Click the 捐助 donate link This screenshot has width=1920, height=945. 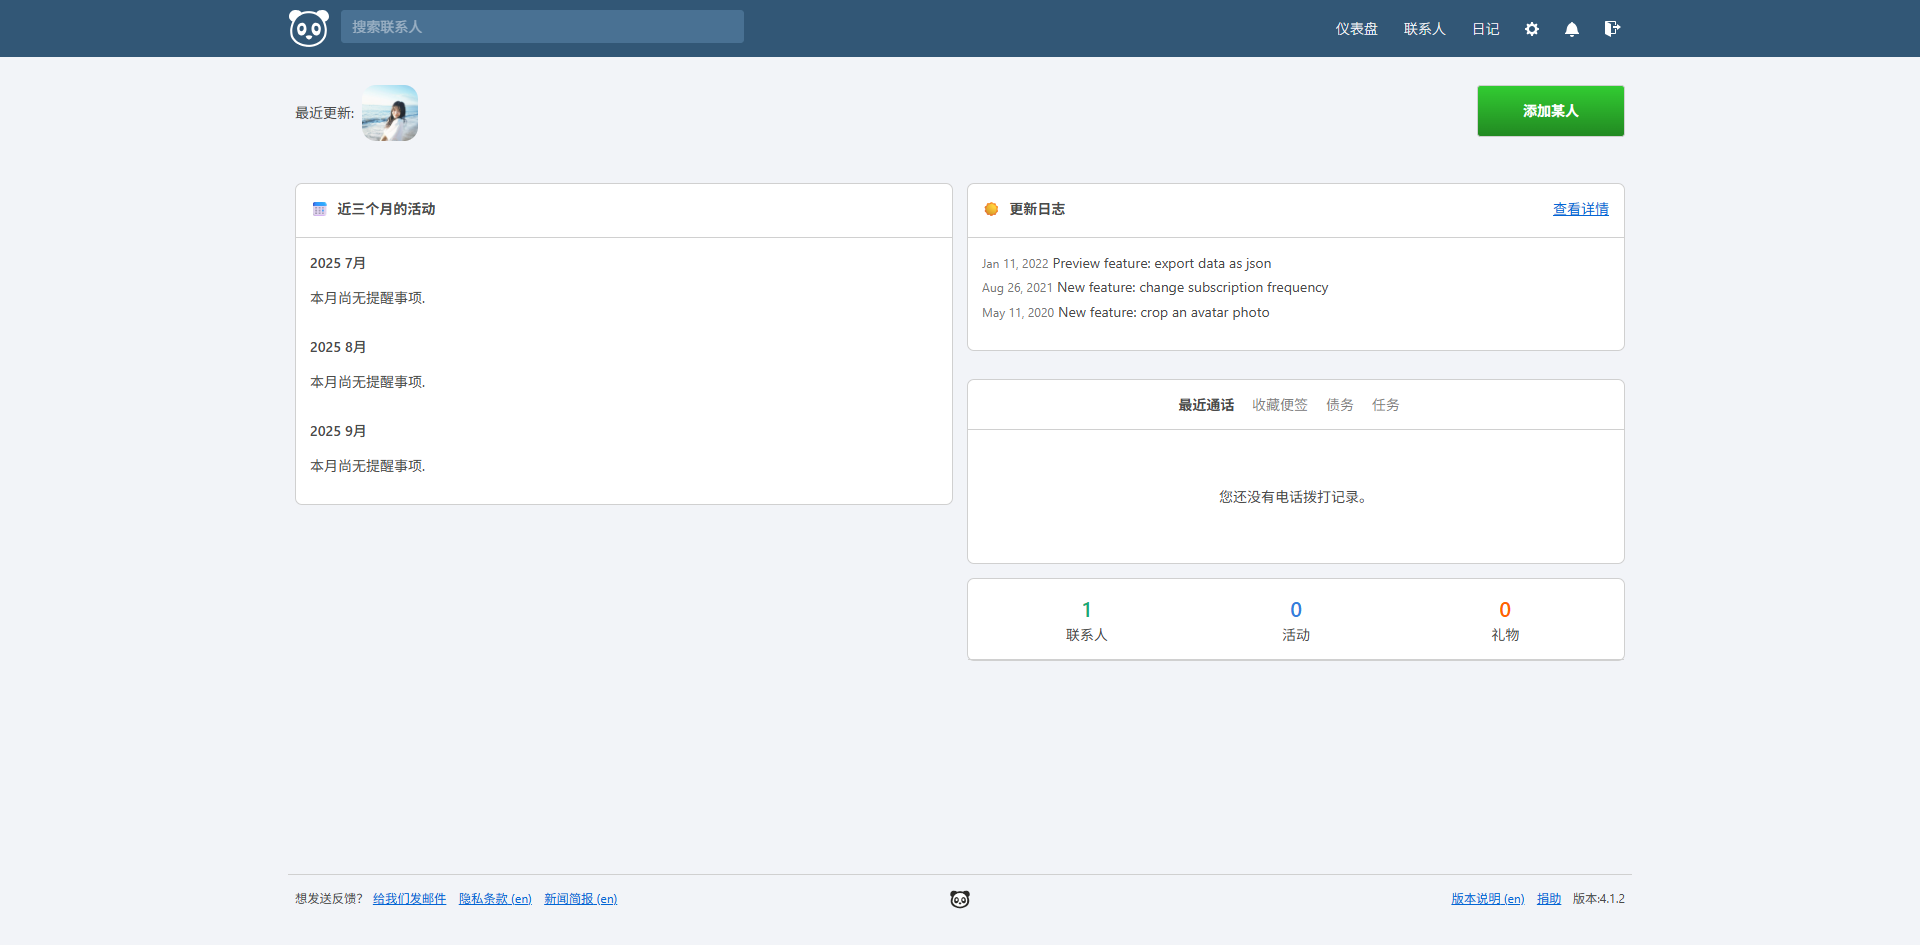[x=1549, y=899]
